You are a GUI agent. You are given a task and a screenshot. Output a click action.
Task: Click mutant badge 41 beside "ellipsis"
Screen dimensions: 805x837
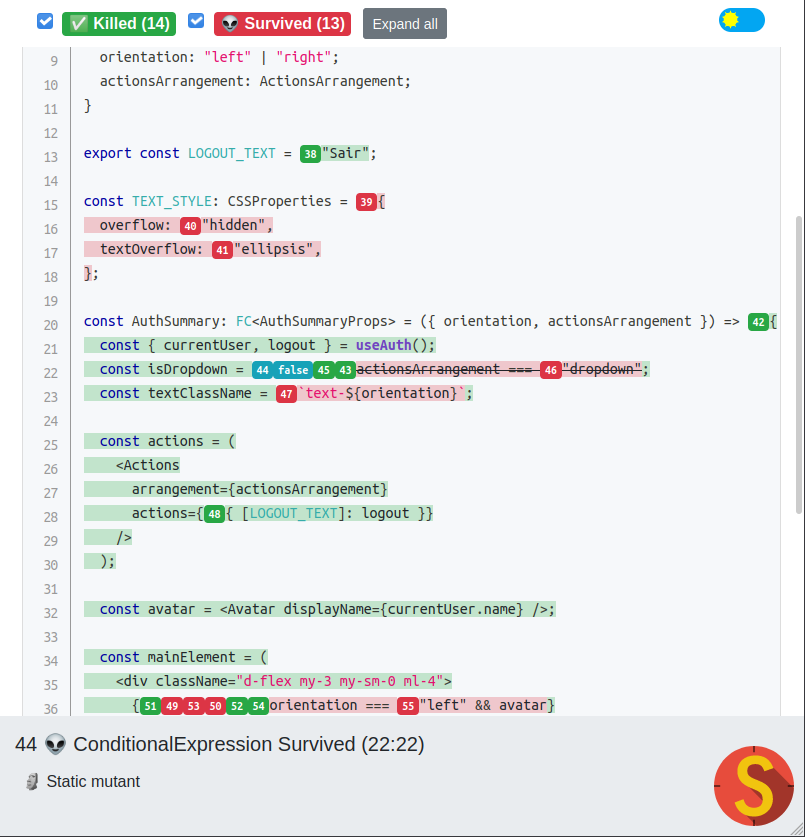[x=222, y=250]
